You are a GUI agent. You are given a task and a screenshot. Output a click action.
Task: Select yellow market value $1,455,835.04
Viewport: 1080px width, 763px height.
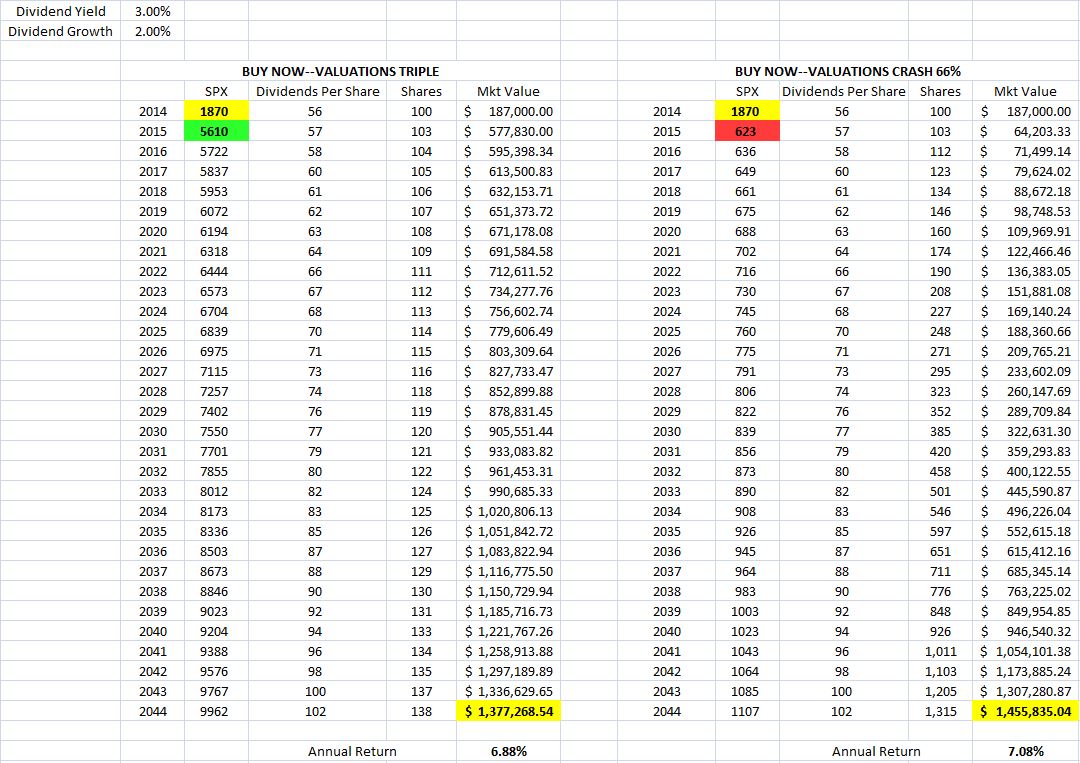pos(1025,711)
